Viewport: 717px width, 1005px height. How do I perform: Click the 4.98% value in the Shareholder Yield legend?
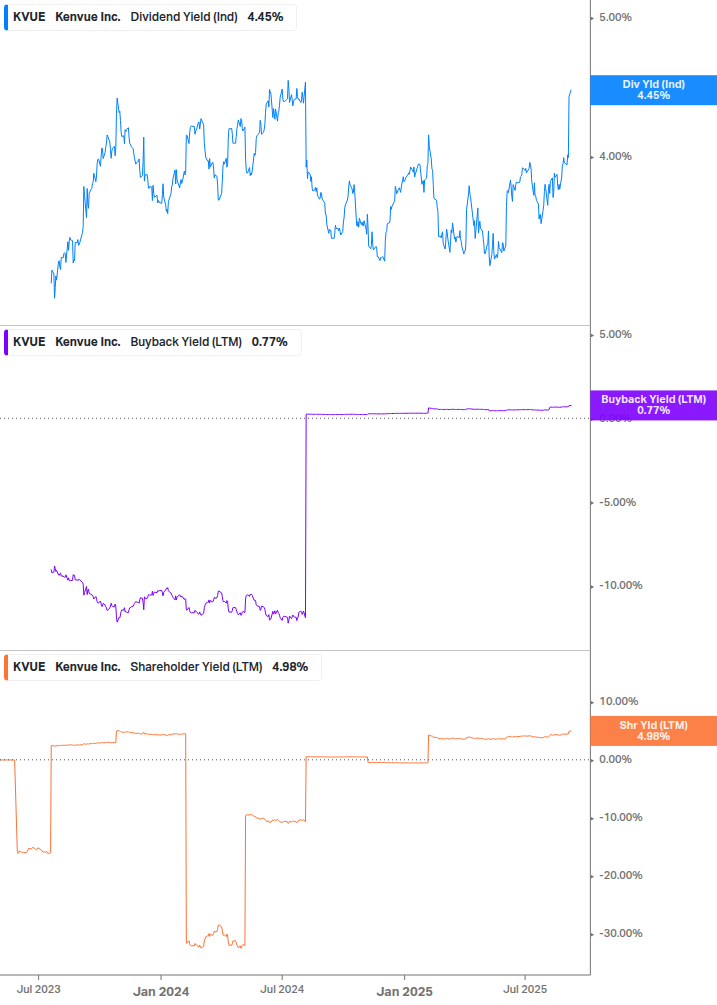290,667
